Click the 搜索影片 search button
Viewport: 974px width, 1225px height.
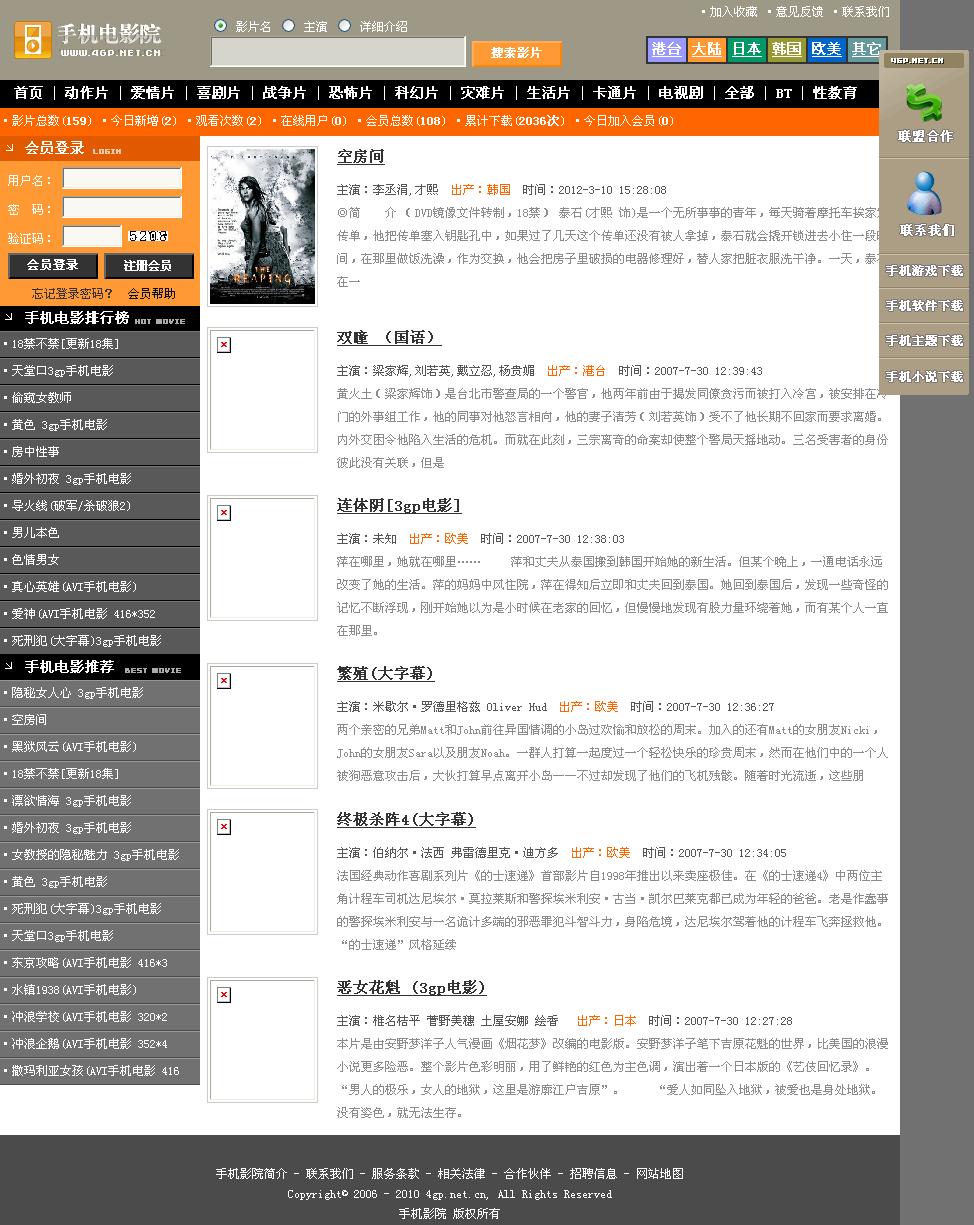516,53
